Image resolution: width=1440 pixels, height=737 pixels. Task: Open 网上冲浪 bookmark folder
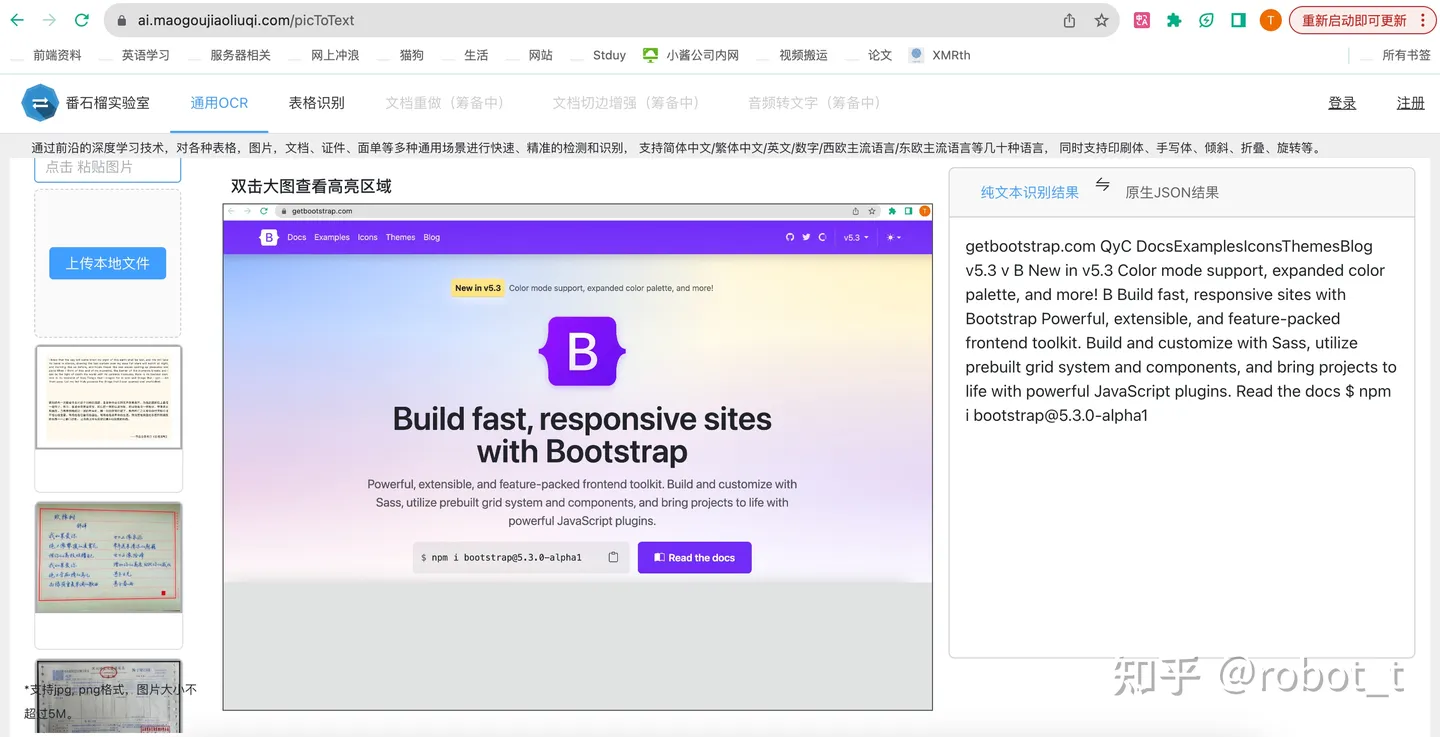(335, 55)
